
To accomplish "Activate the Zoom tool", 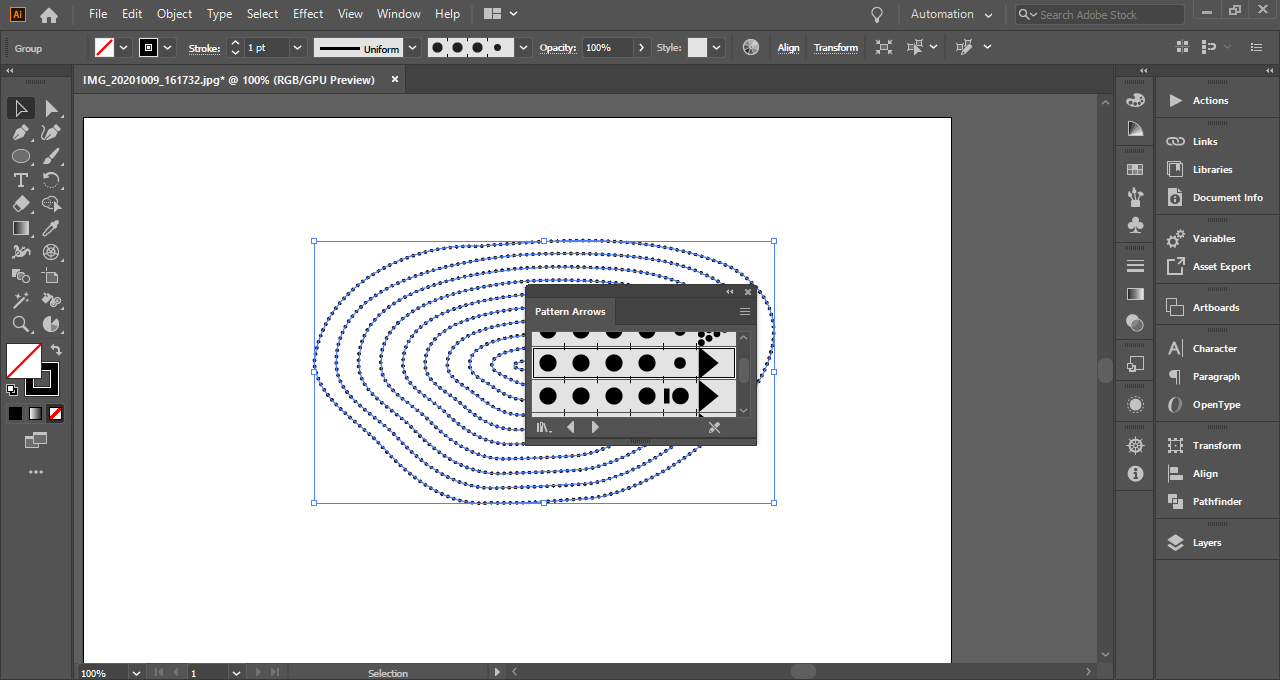I will coord(20,324).
